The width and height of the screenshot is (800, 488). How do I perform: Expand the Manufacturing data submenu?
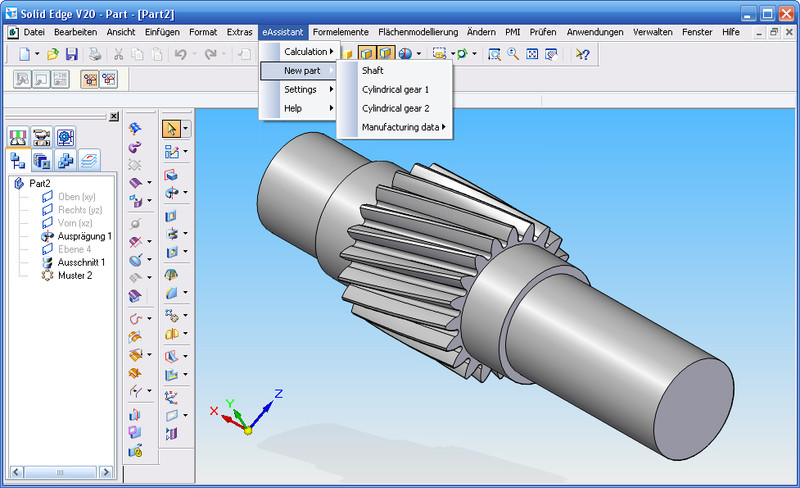pos(402,127)
